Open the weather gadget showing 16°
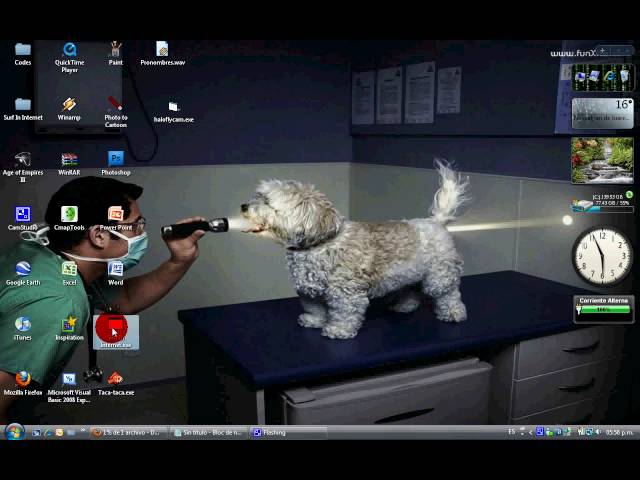This screenshot has width=640, height=480. [602, 113]
